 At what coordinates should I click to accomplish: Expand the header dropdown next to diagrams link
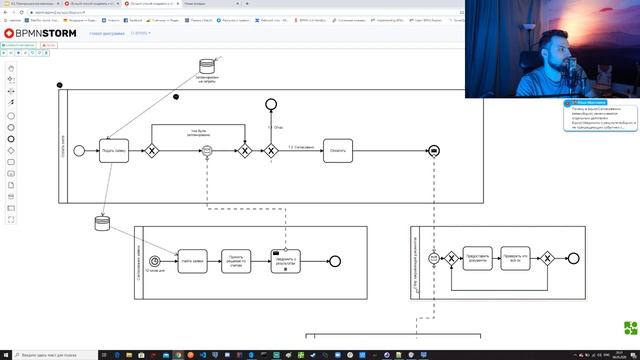coord(140,33)
